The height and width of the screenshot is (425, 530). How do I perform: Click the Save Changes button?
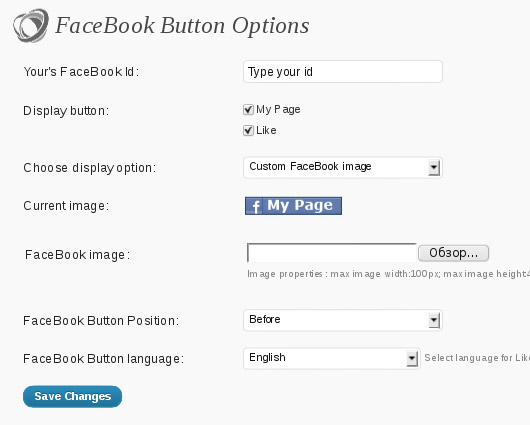[72, 397]
